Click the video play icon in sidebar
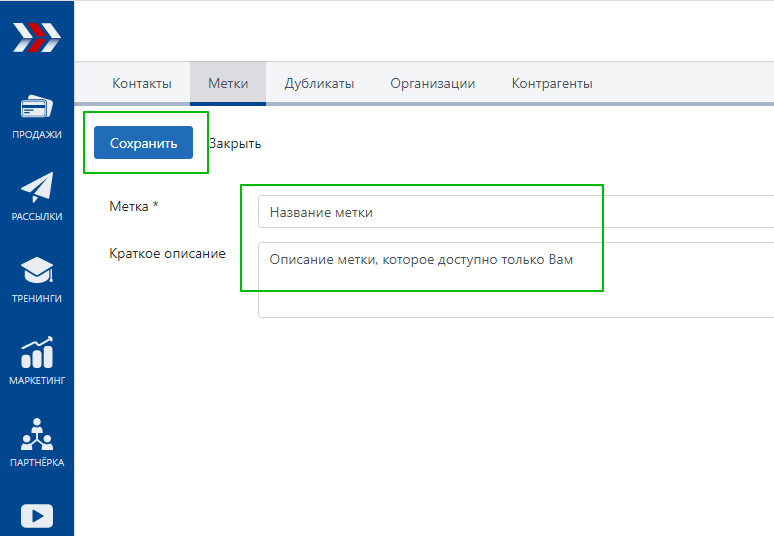774x536 pixels. (37, 515)
